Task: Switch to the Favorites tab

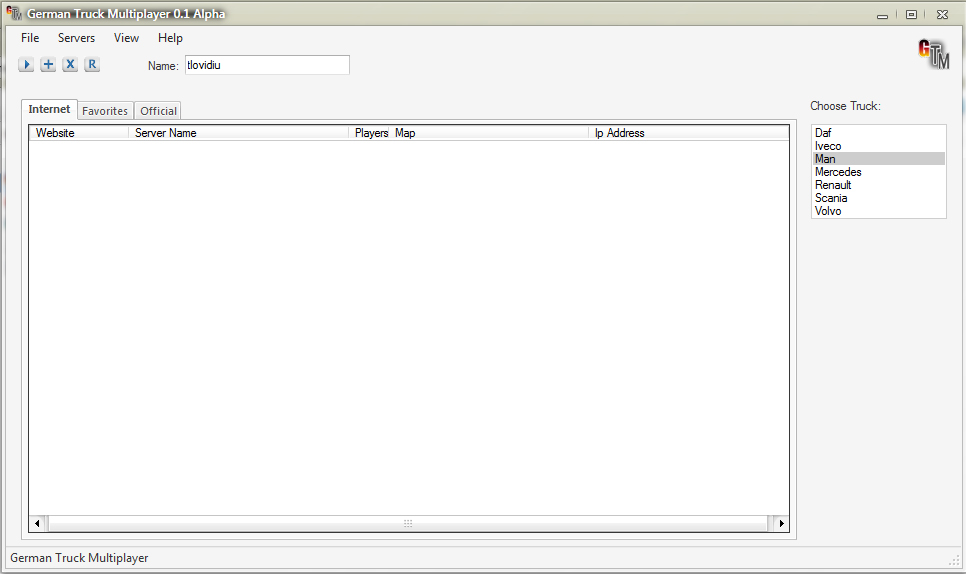Action: coord(105,111)
